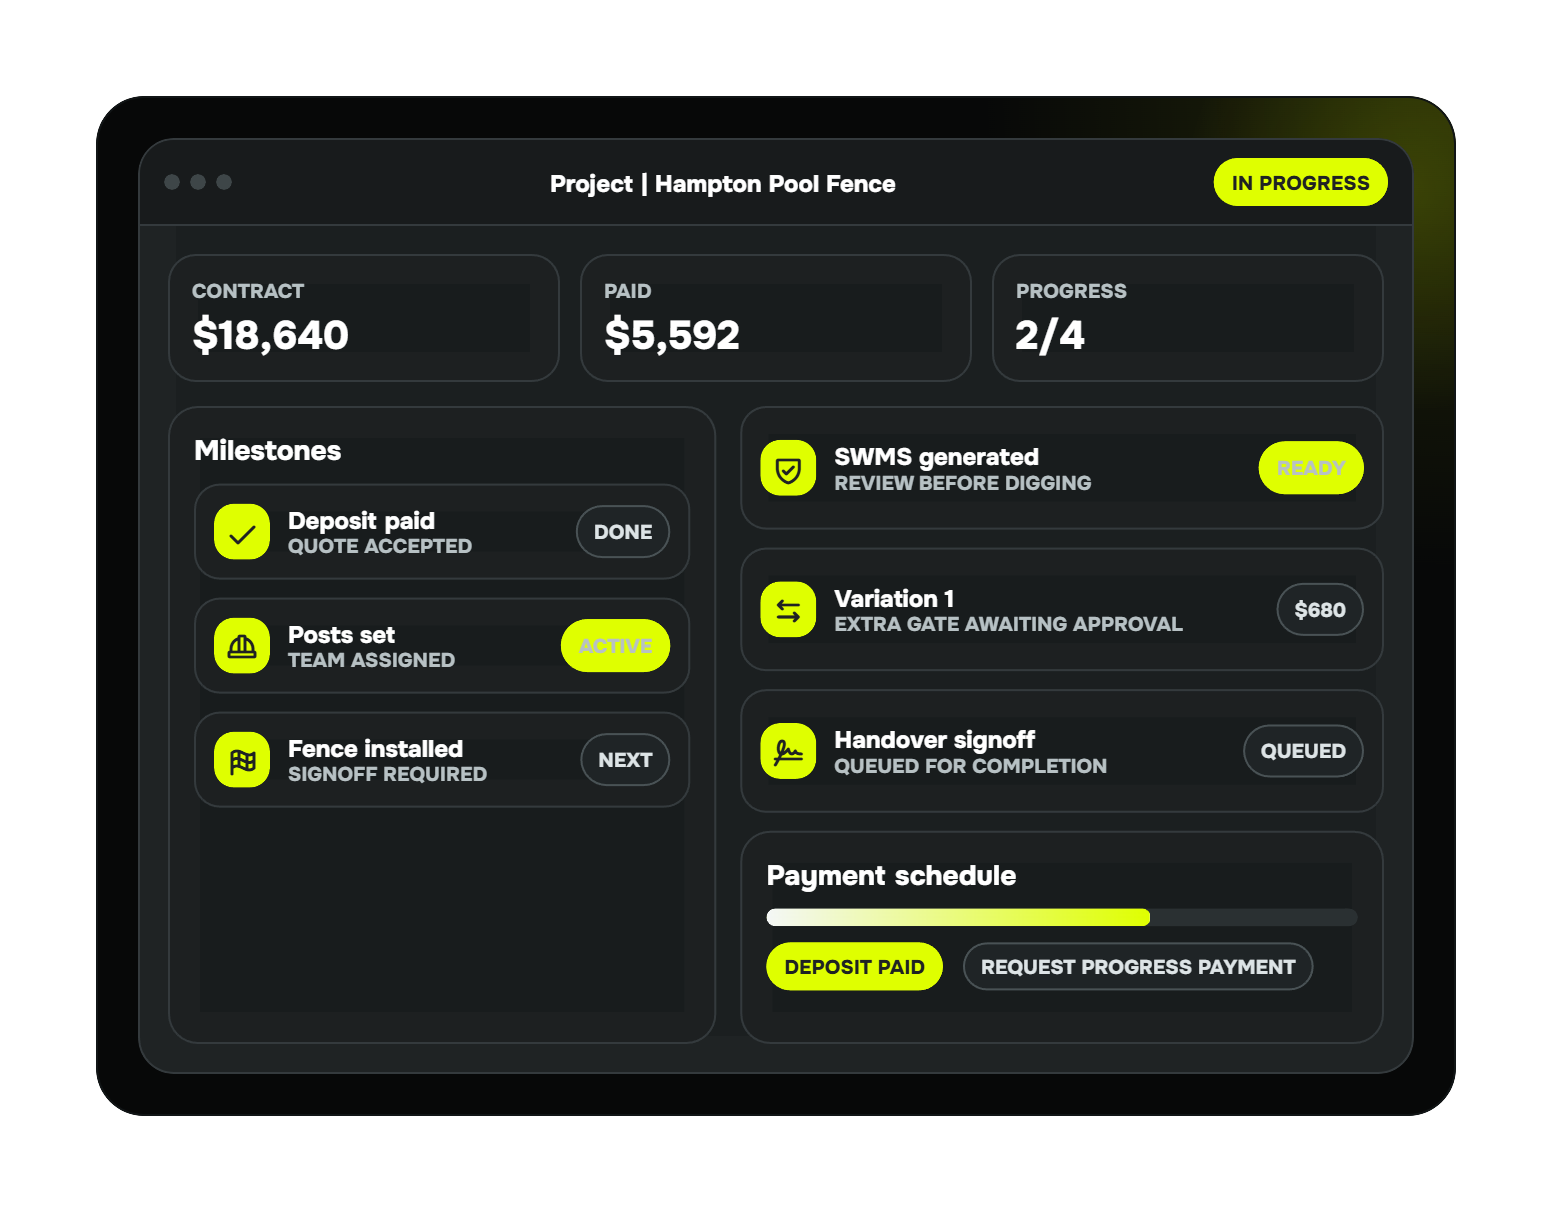The height and width of the screenshot is (1212, 1552).
Task: Click the DEPOSIT PAID button
Action: click(854, 967)
